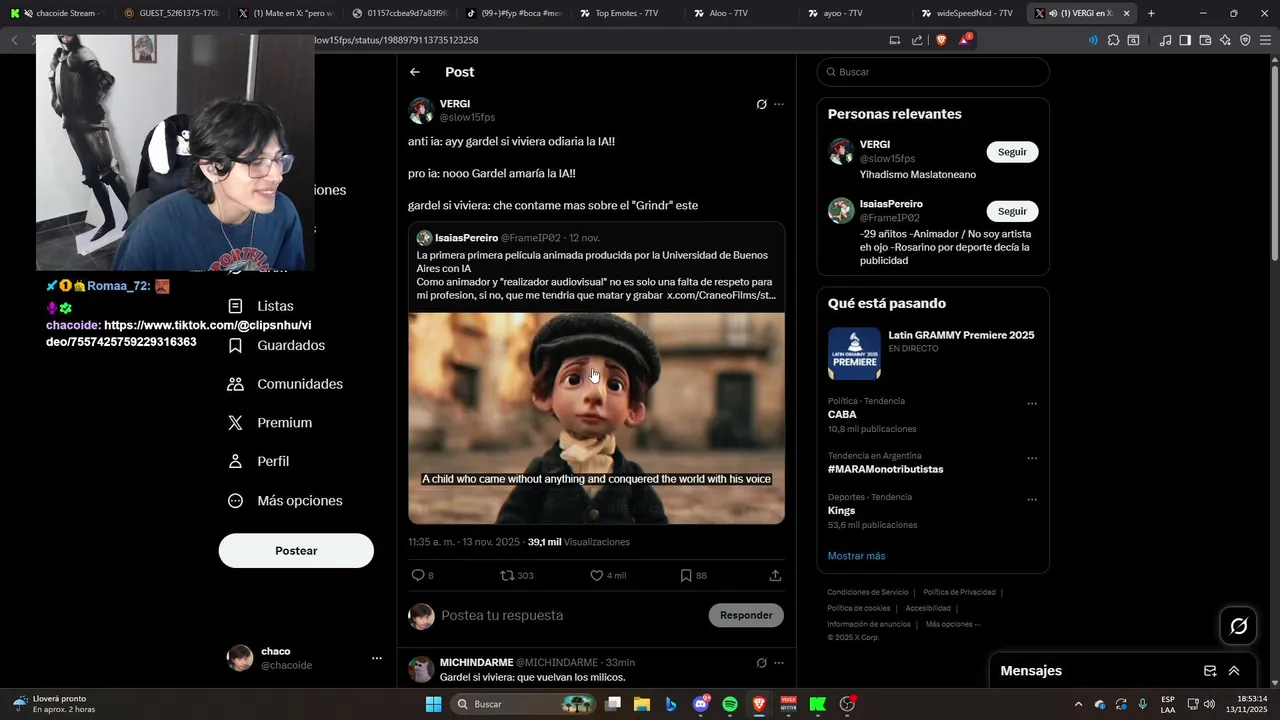Open more options on VERGI's post
This screenshot has height=720, width=1280.
[x=779, y=104]
